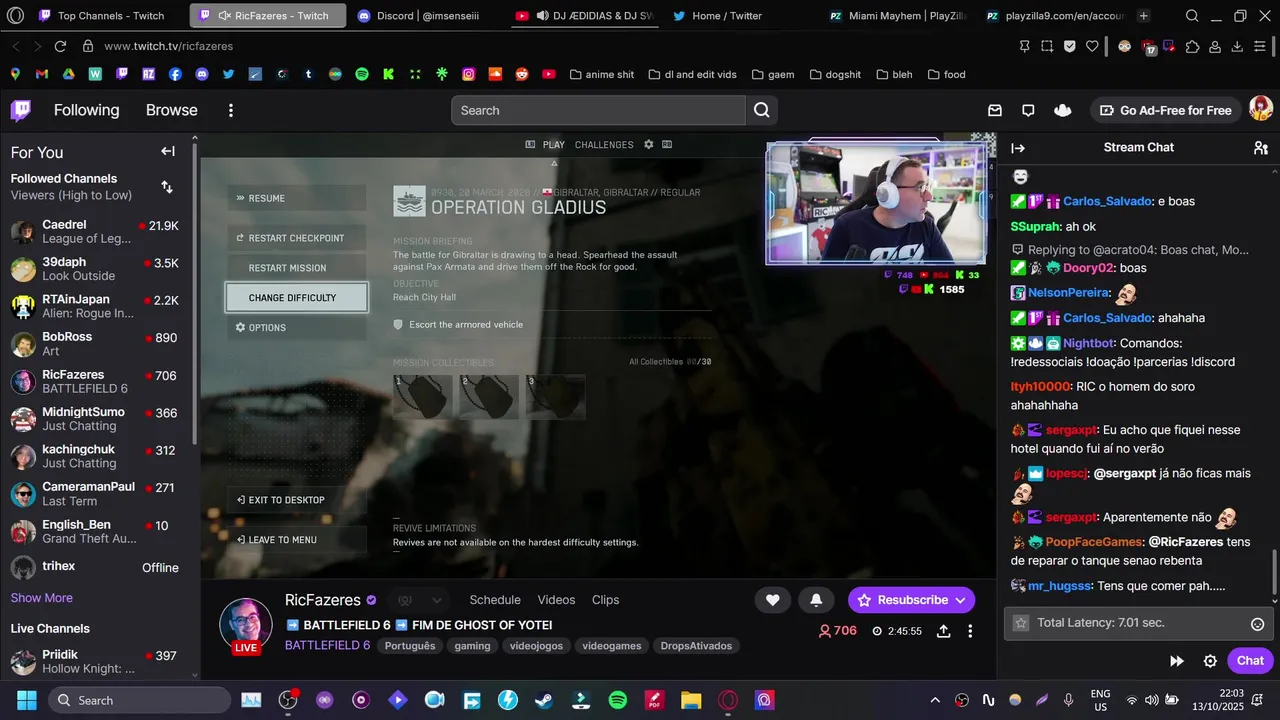Click Go Ad-Free for Free button
The height and width of the screenshot is (720, 1280).
coord(1165,110)
